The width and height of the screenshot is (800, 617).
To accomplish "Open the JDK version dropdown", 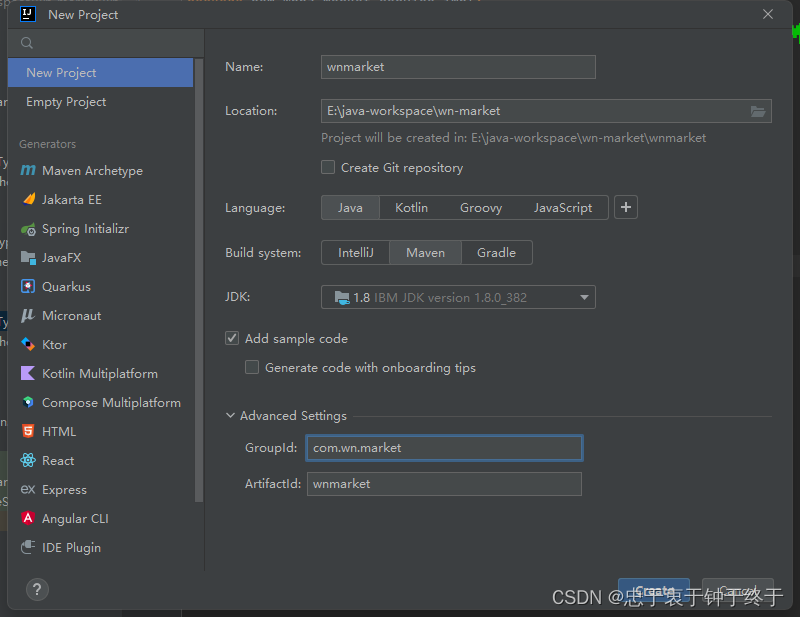I will (458, 297).
